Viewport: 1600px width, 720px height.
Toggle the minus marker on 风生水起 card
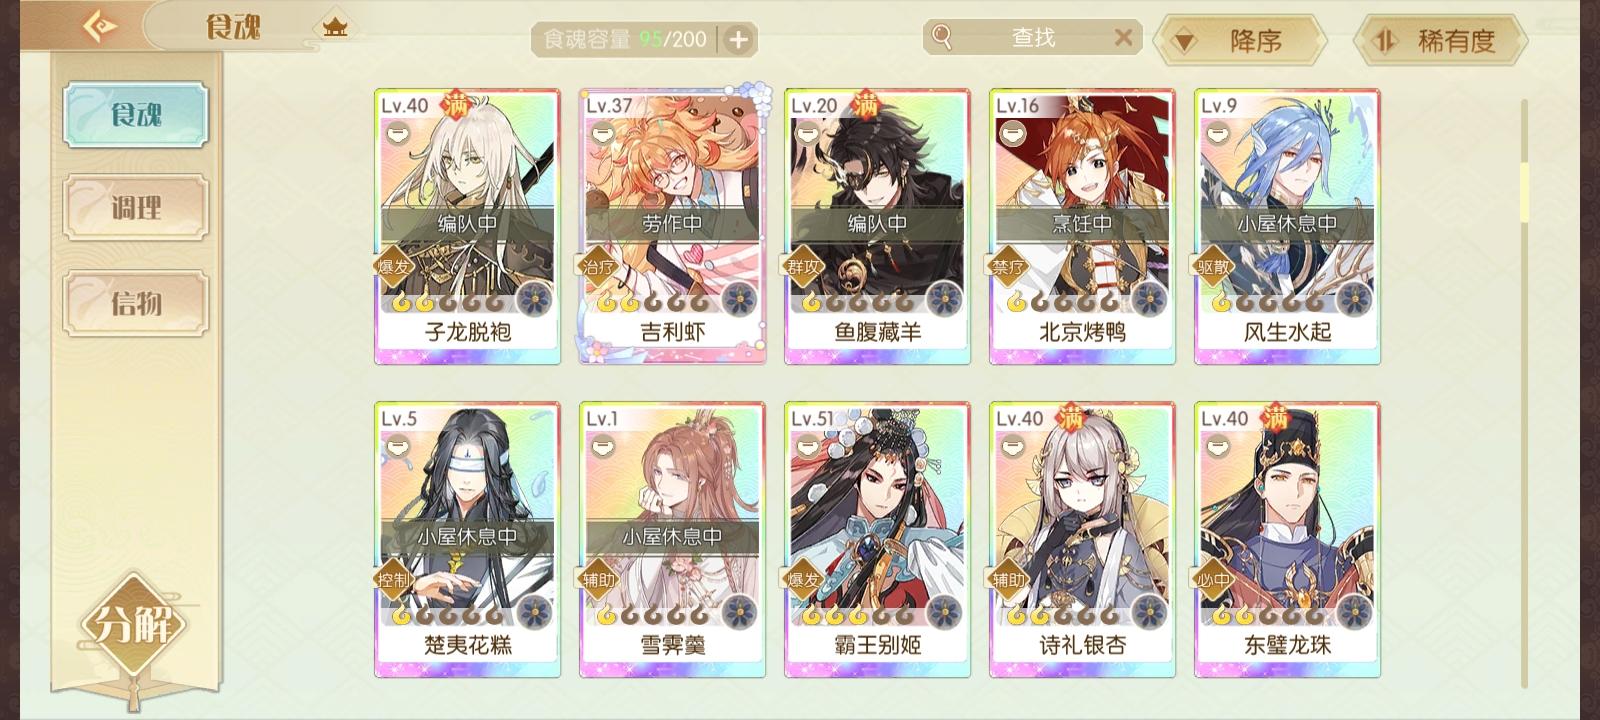(x=1218, y=132)
